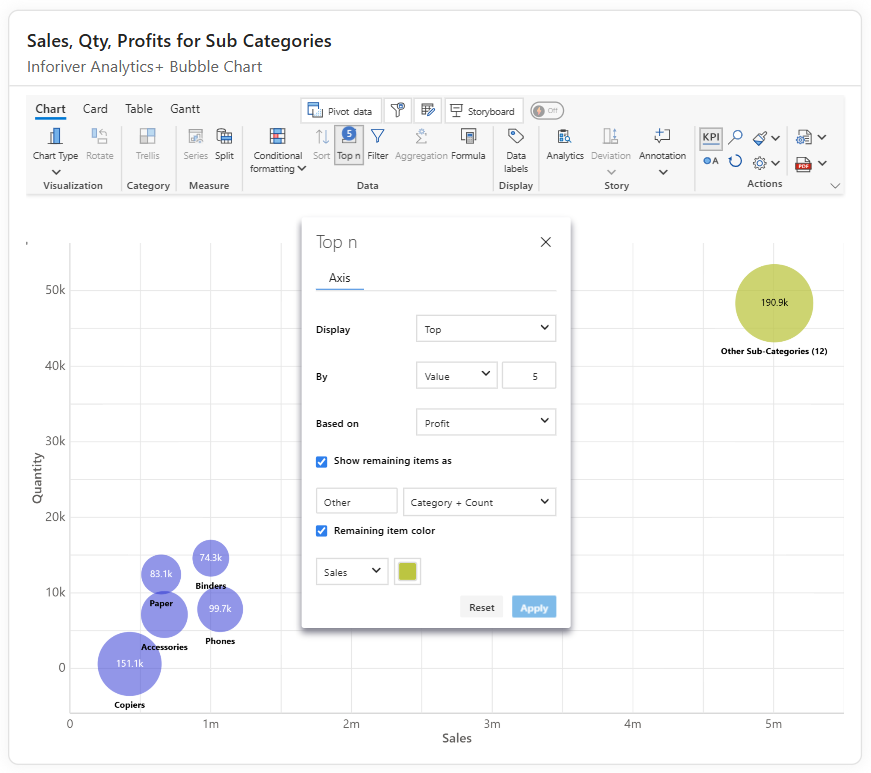The image size is (871, 773).
Task: Click the magnifier search icon
Action: pyautogui.click(x=735, y=137)
